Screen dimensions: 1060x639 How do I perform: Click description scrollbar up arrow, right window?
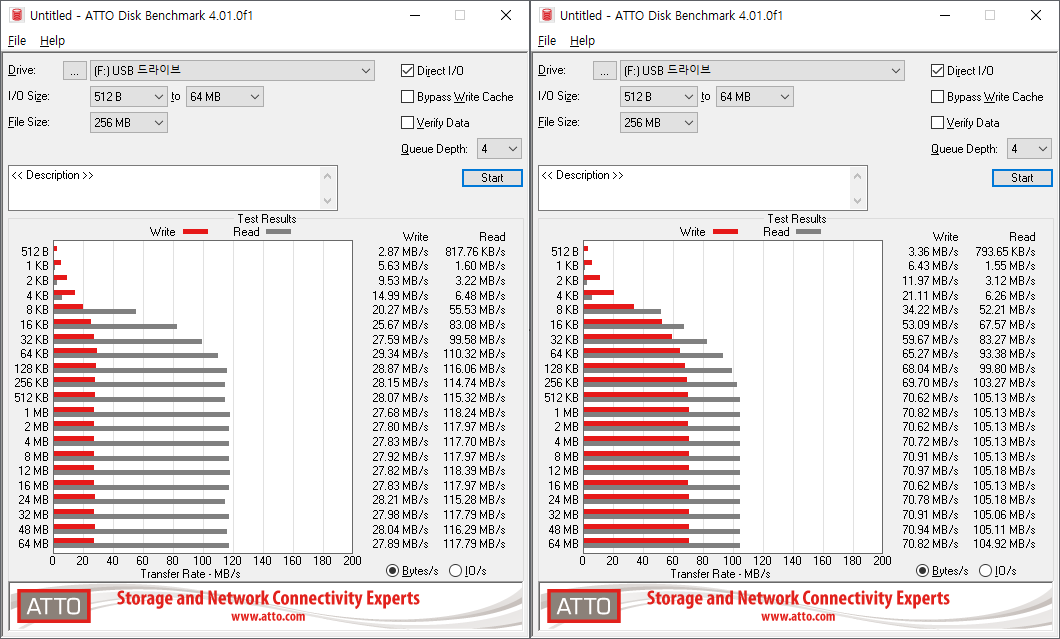(x=858, y=176)
